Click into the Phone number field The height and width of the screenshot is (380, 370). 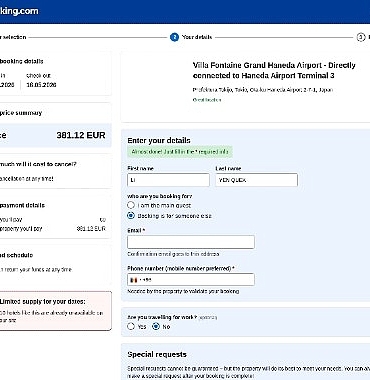(x=191, y=280)
